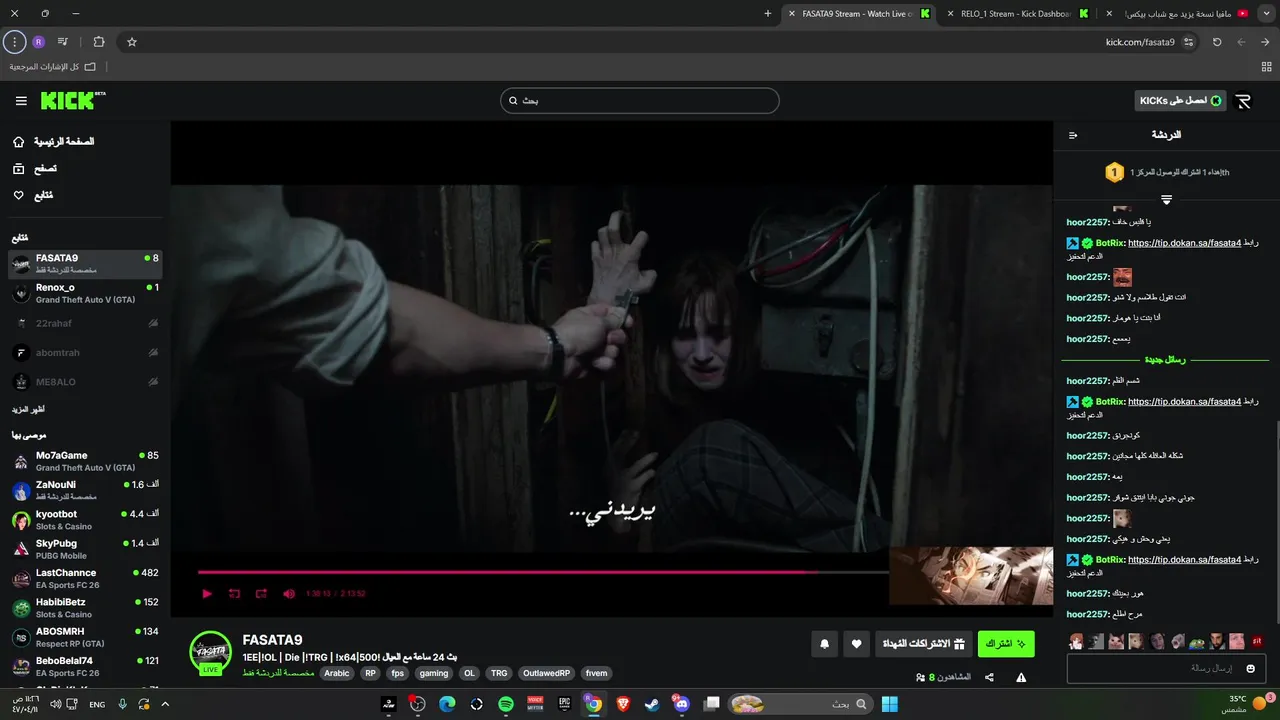This screenshot has height=720, width=1280.
Task: Select the TRG tag
Action: (499, 673)
